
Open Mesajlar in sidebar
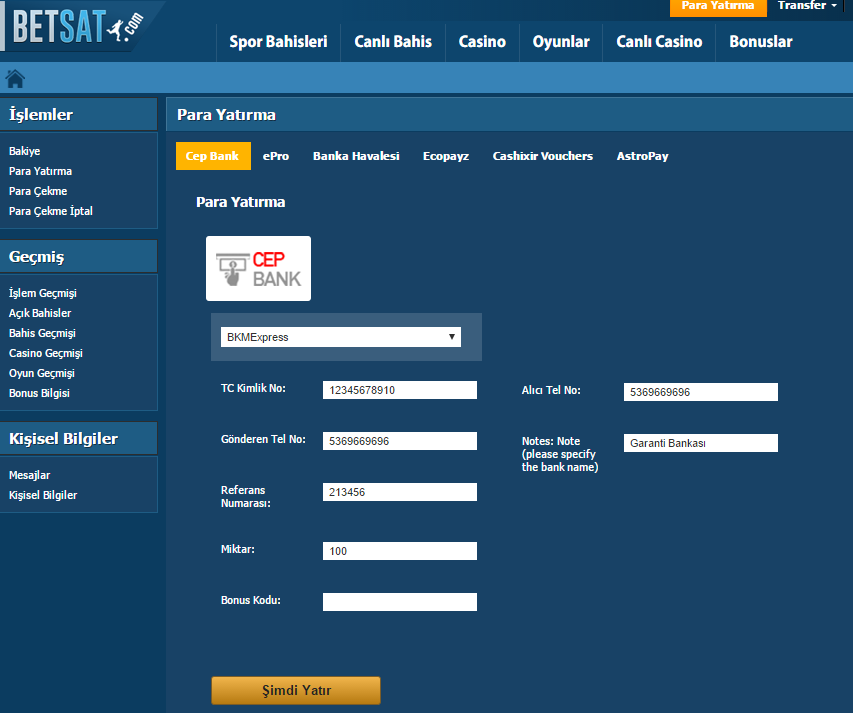[29, 475]
